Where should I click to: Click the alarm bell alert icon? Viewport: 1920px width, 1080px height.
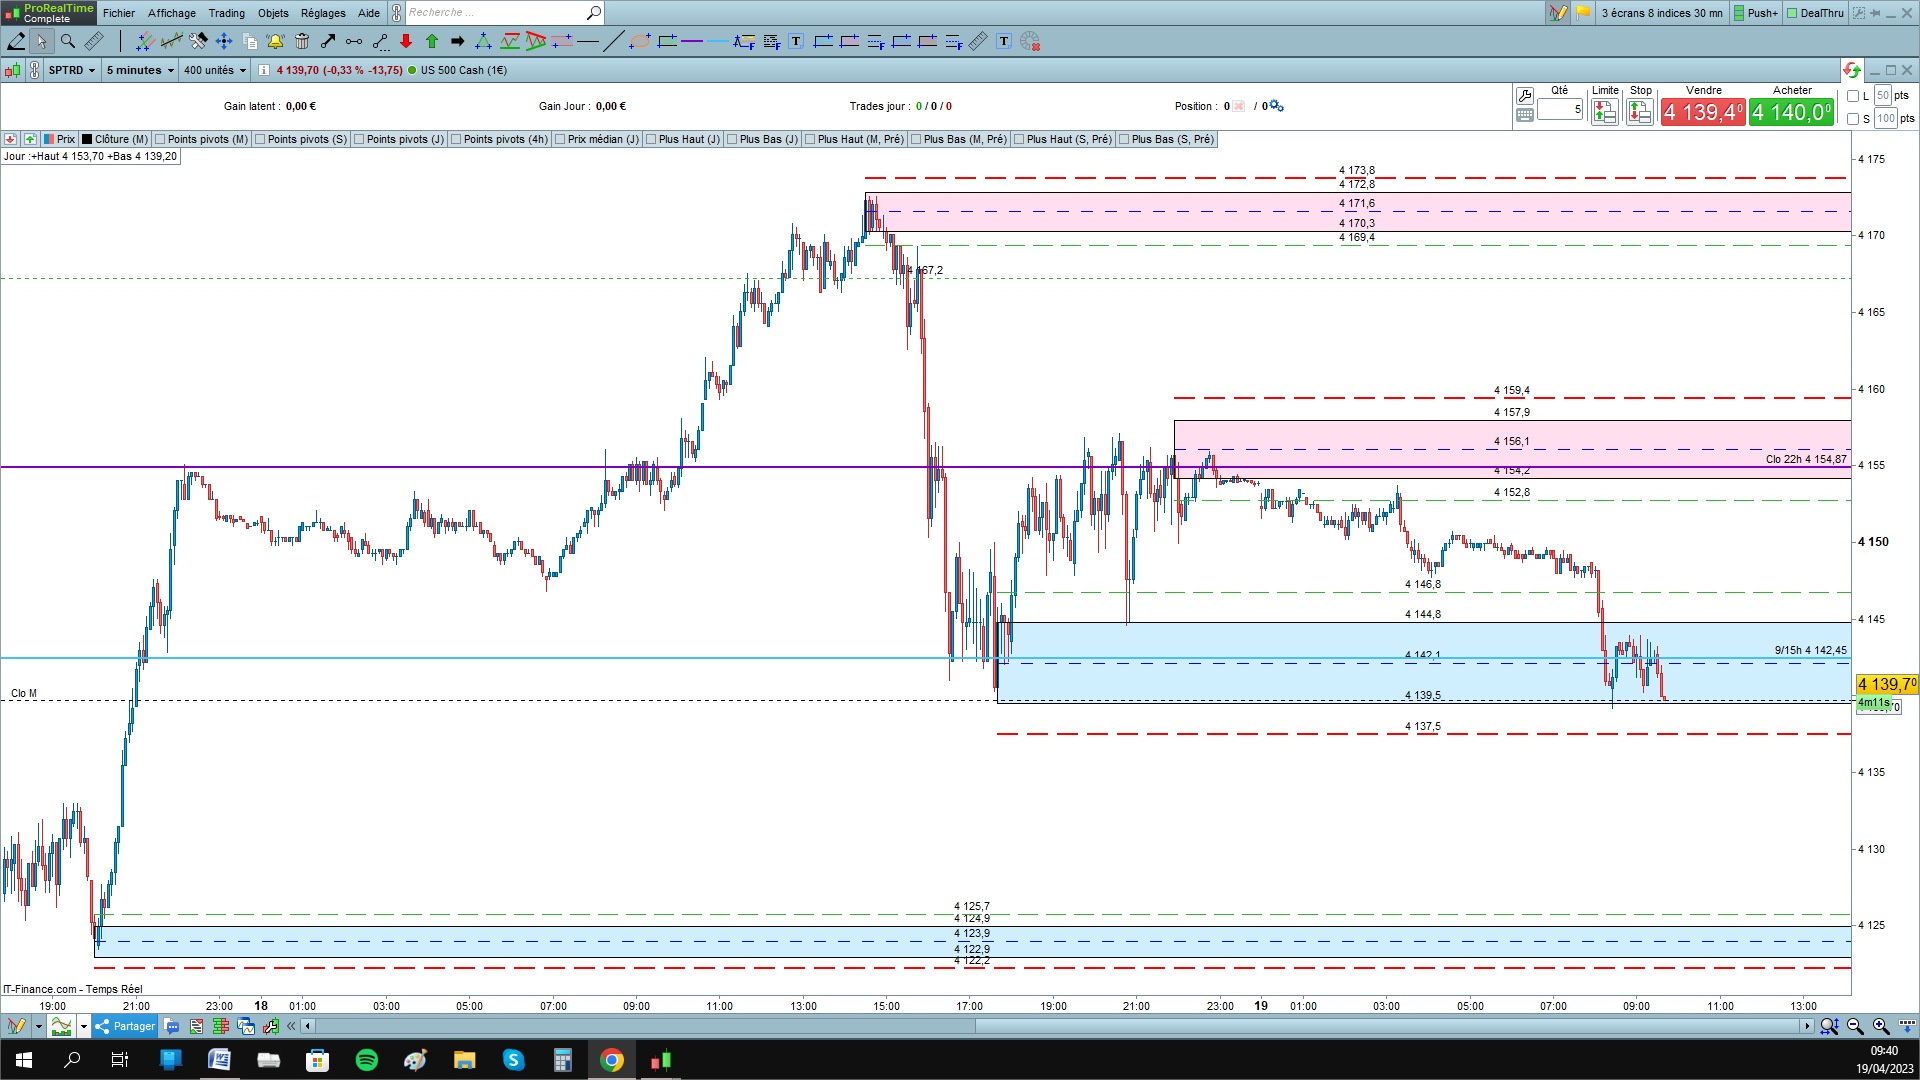pos(275,41)
